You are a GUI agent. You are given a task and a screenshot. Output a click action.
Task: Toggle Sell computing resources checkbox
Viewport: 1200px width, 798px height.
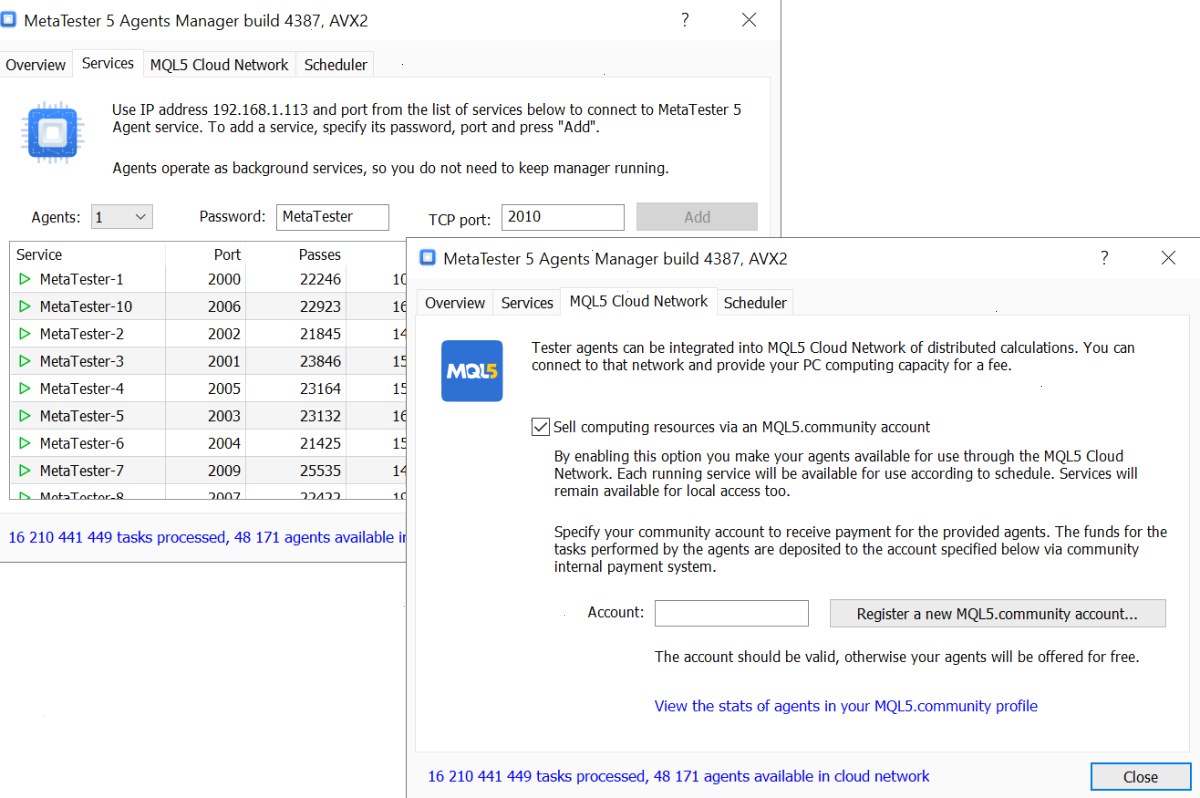(x=540, y=427)
